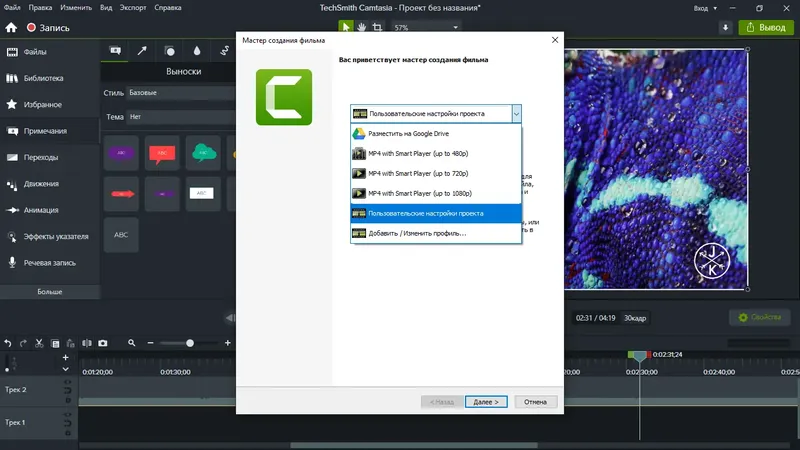This screenshot has width=800, height=450.
Task: Select highlighted Пользовательские настройки проекта list option
Action: 436,213
